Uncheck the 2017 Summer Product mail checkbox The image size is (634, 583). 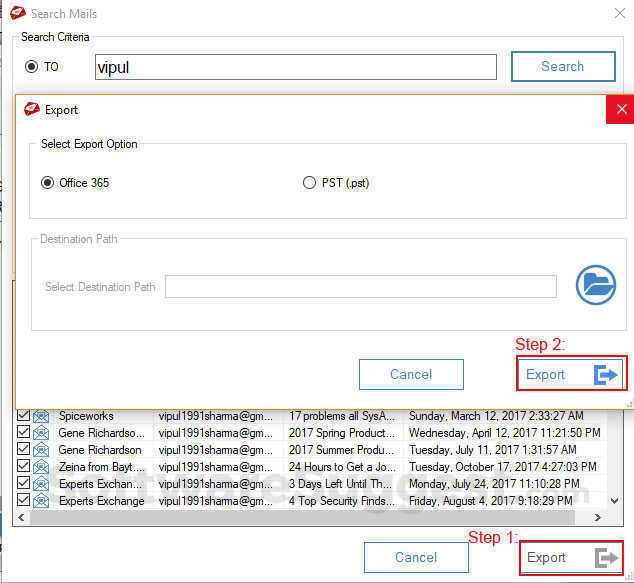[x=23, y=449]
